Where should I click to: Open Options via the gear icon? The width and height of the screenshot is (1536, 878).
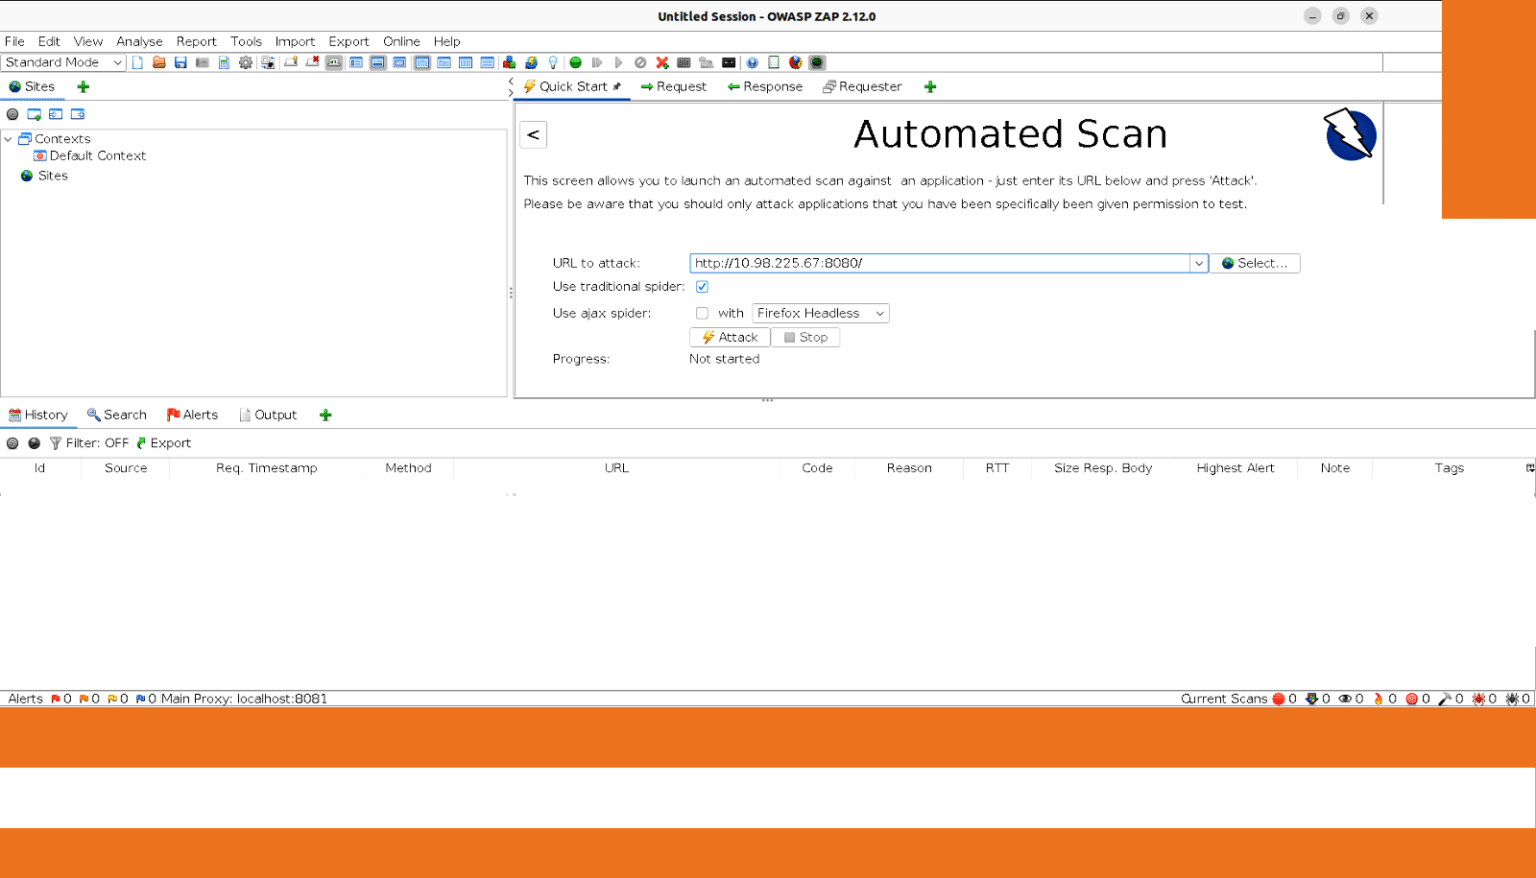246,62
